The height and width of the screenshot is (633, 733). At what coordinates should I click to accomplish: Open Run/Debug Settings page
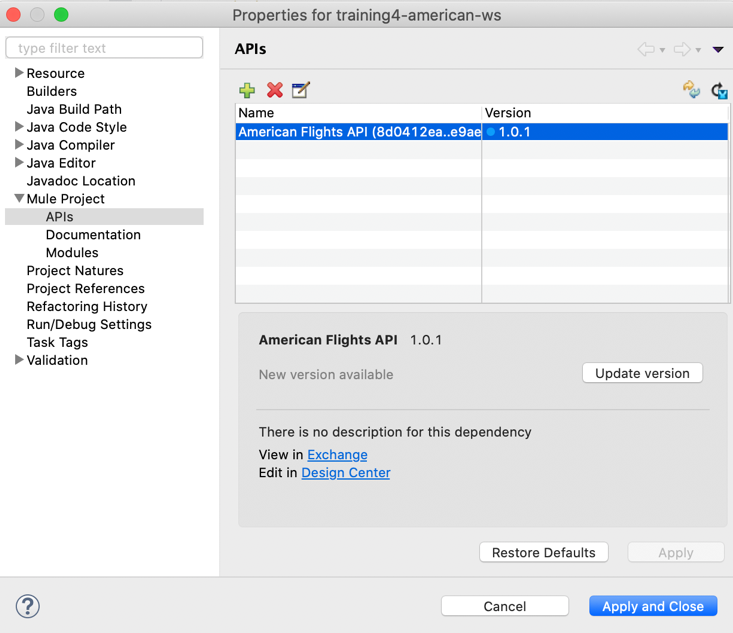coord(89,324)
